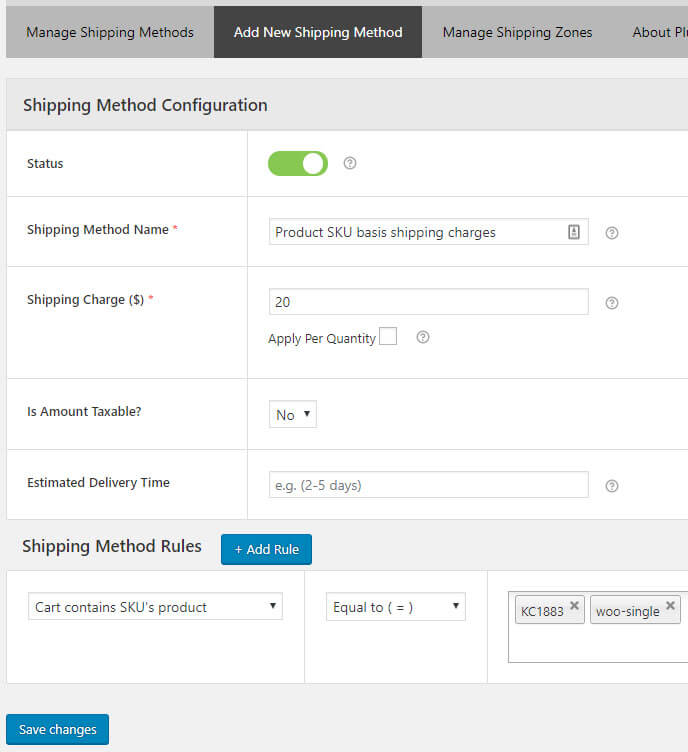The width and height of the screenshot is (688, 752).
Task: Click help icon next to Apply Per Quantity
Action: pyautogui.click(x=423, y=338)
